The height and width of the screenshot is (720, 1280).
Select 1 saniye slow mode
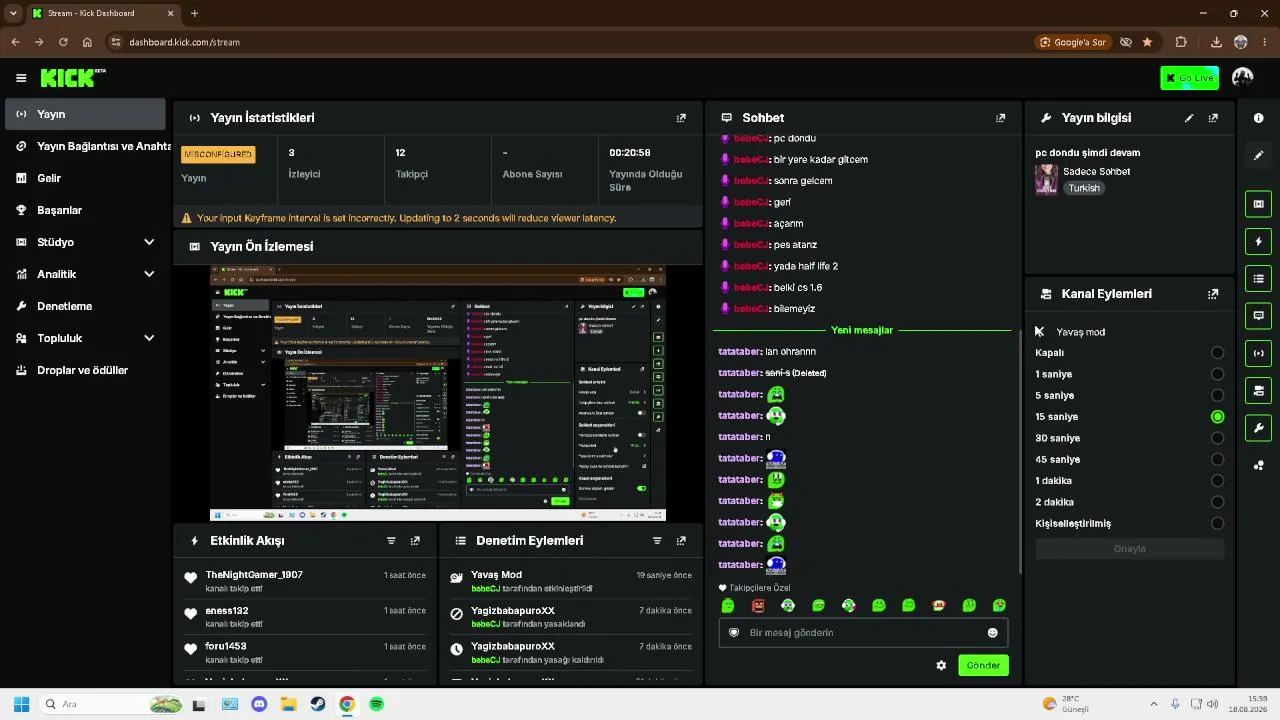pyautogui.click(x=1217, y=374)
